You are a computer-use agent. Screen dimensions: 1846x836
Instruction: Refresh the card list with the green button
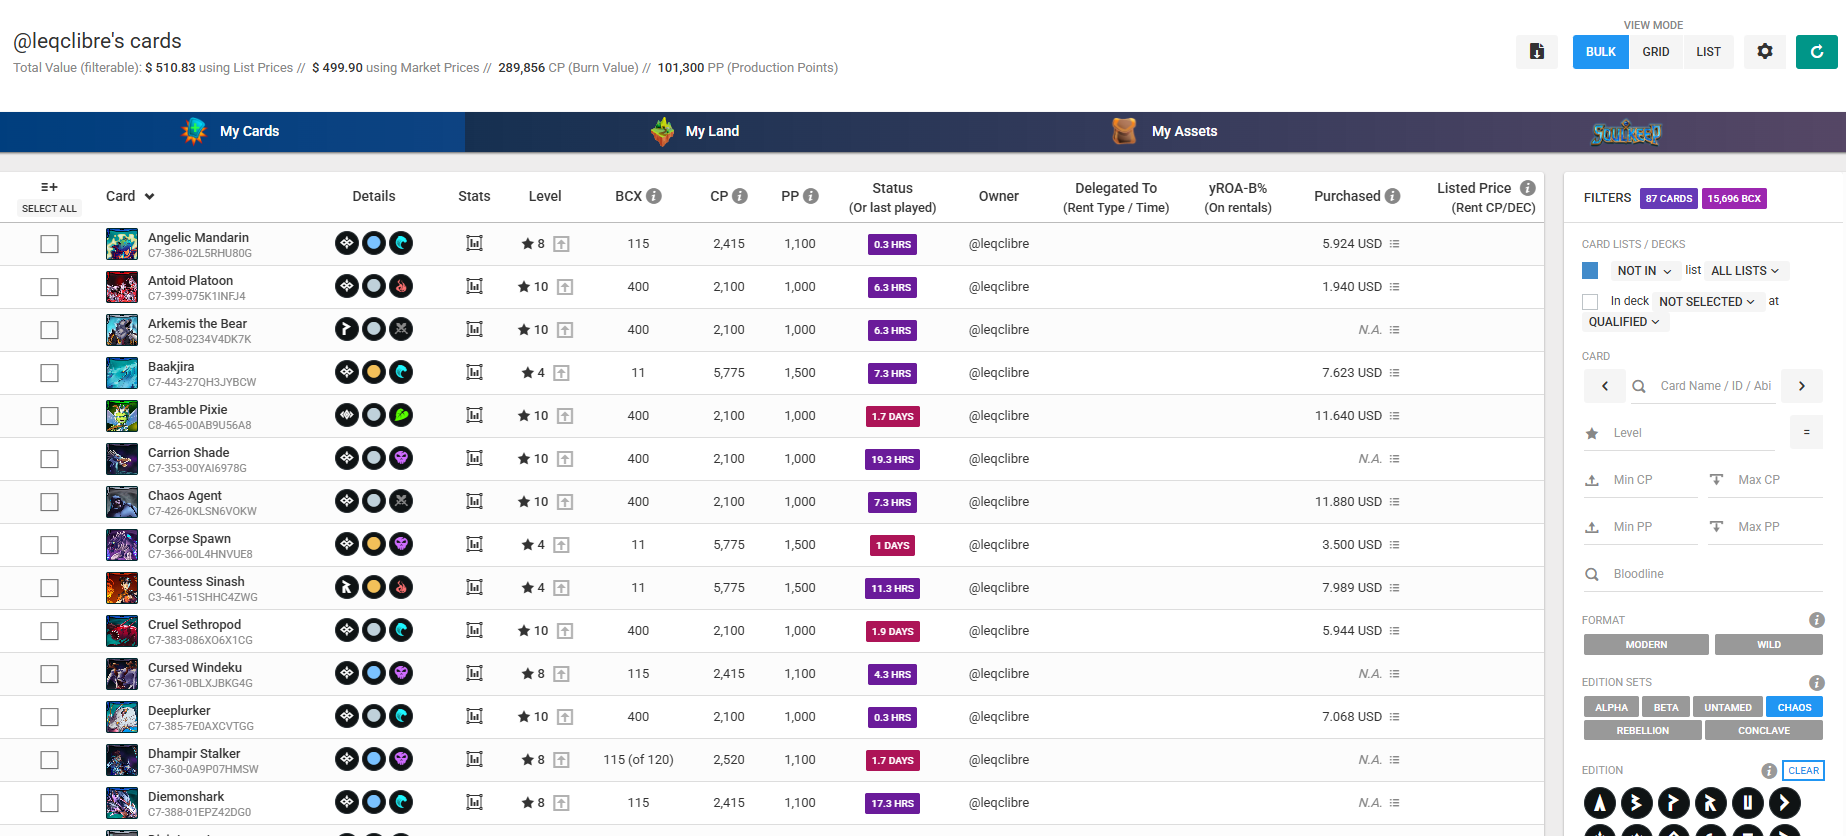click(1816, 52)
